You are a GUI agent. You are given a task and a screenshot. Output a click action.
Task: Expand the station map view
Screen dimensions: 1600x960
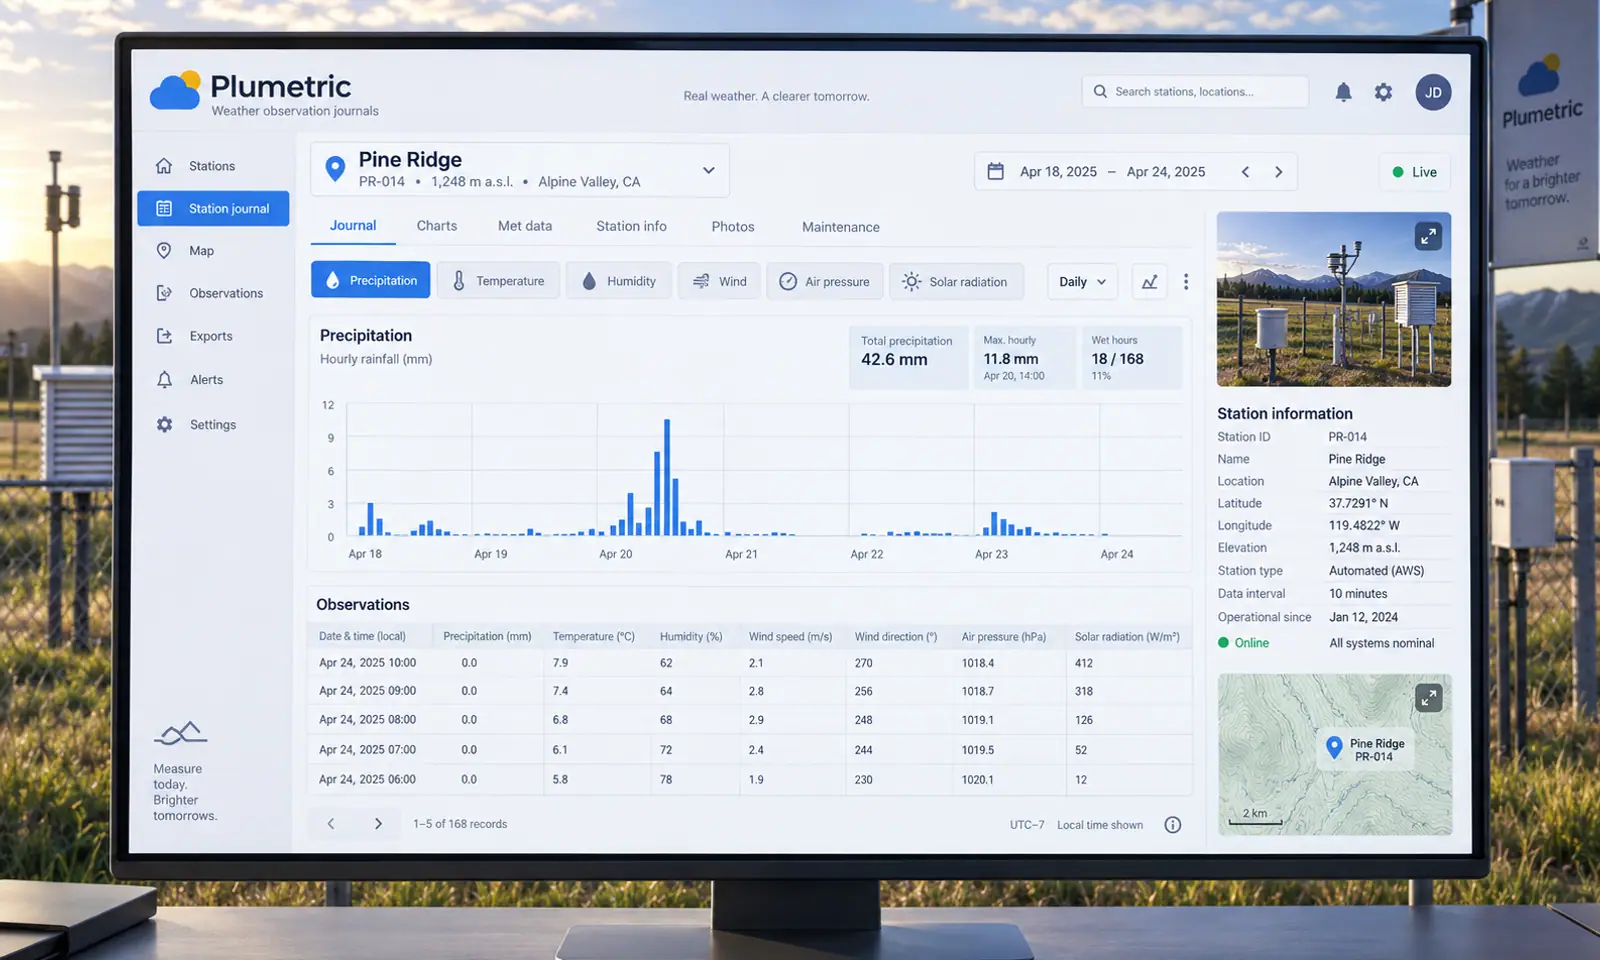(x=1428, y=698)
